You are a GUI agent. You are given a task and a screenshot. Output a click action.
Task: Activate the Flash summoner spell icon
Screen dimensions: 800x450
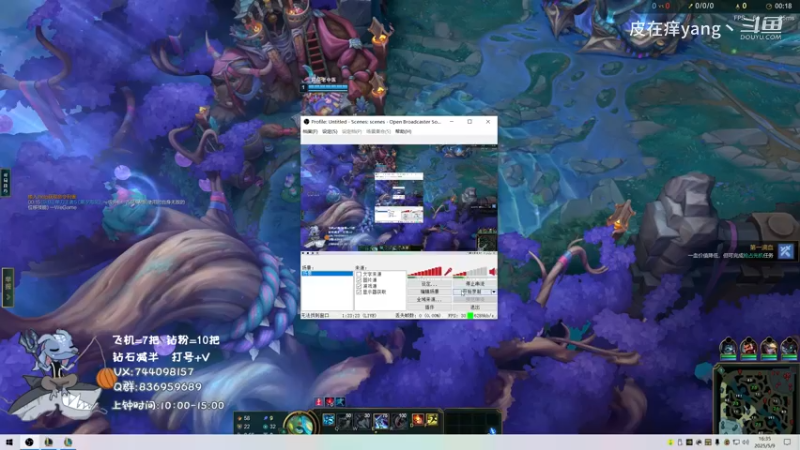pyautogui.click(x=432, y=419)
